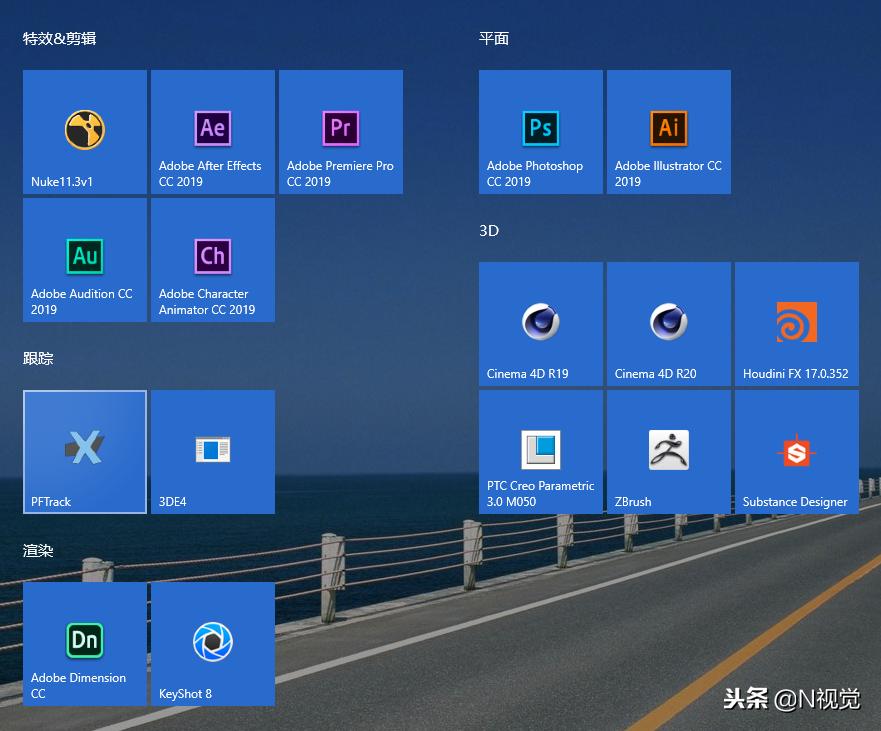Viewport: 881px width, 731px height.
Task: Select the 特效&剪辑 group heading
Action: click(x=60, y=38)
